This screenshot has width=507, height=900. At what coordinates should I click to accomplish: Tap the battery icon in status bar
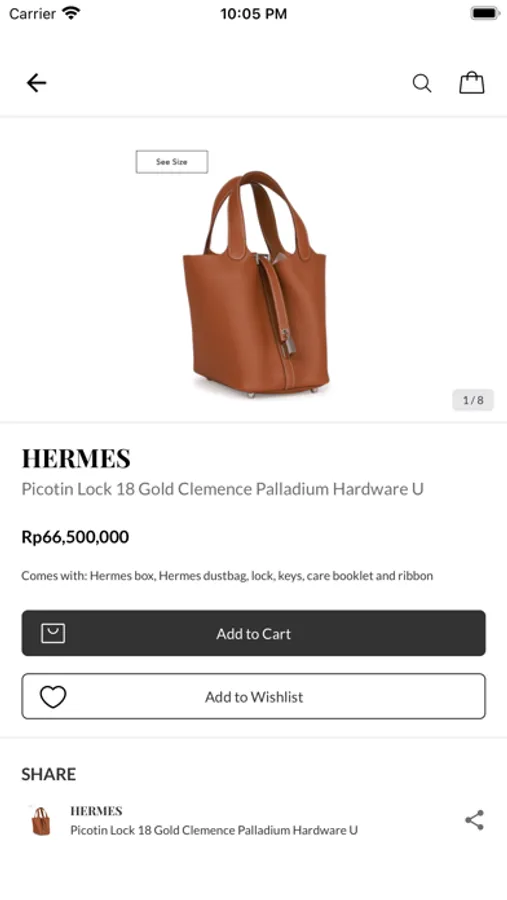(x=485, y=13)
